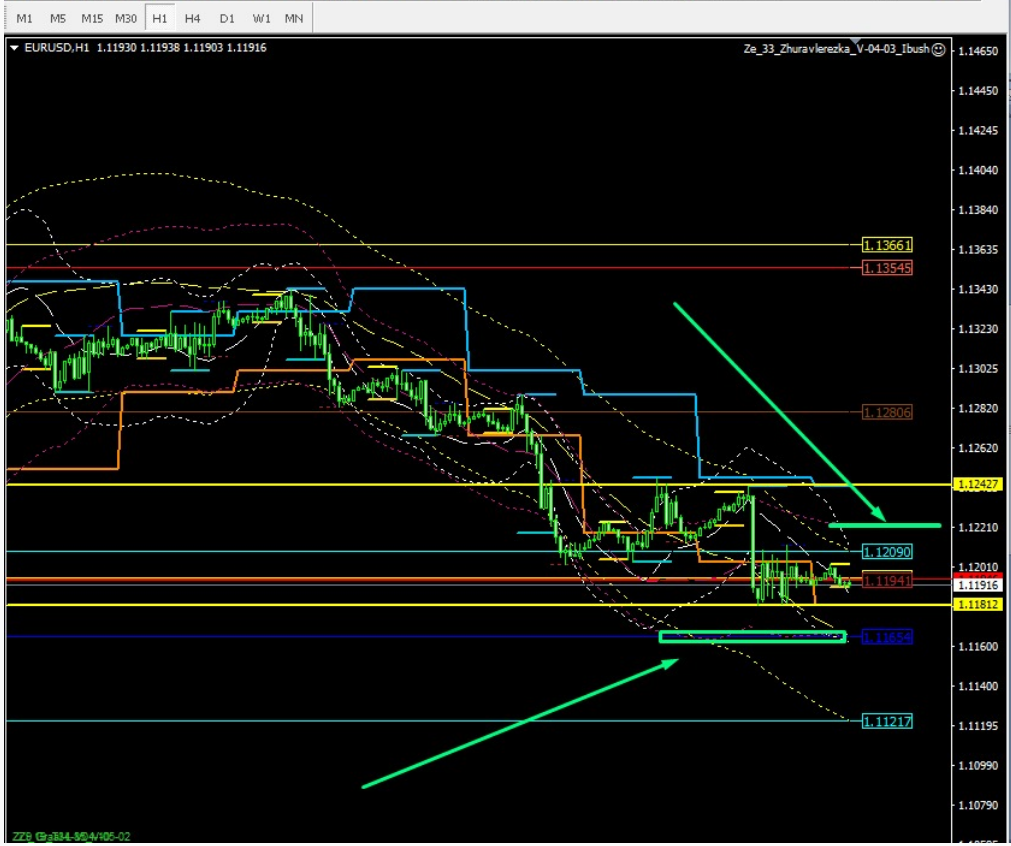Click the red 1.13545 level label
Screen dimensions: 1011x846
pyautogui.click(x=887, y=268)
